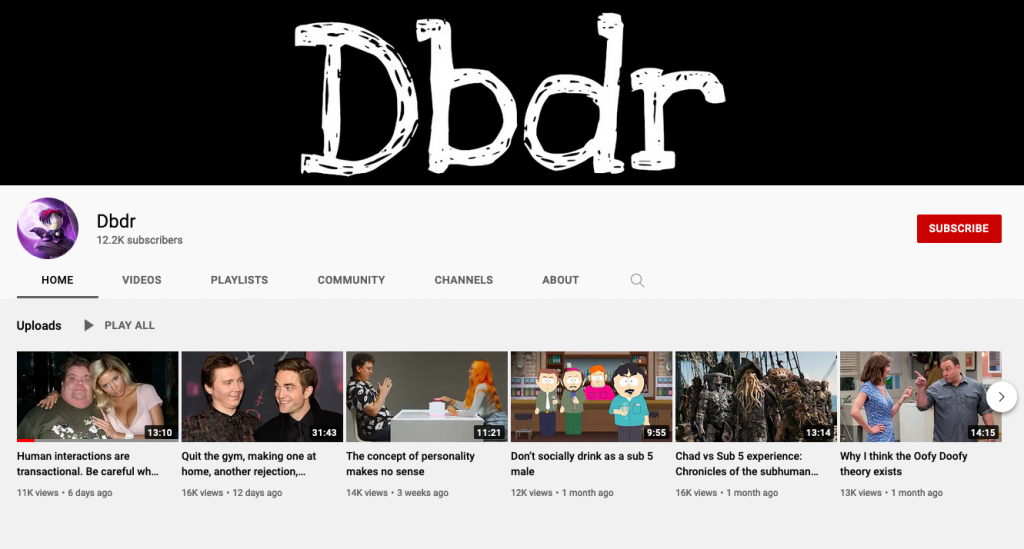Click 'Chad vs Sub 5 experience' title
Screen dimensions: 1024x549
[746, 464]
